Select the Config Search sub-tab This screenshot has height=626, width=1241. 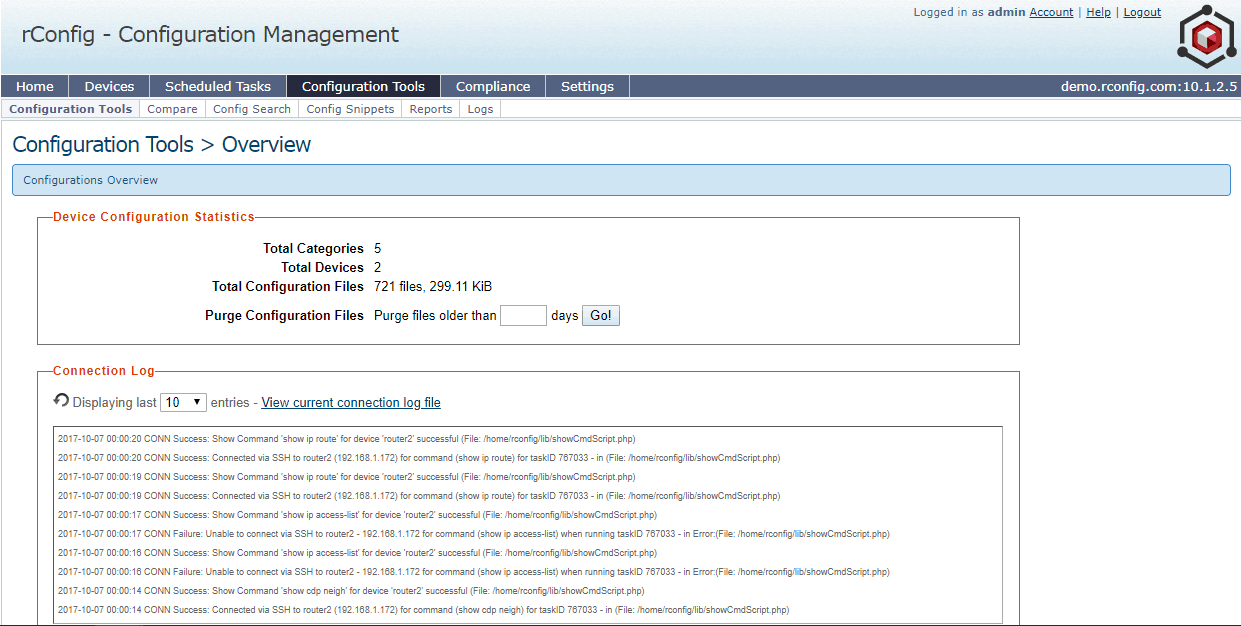pyautogui.click(x=251, y=108)
